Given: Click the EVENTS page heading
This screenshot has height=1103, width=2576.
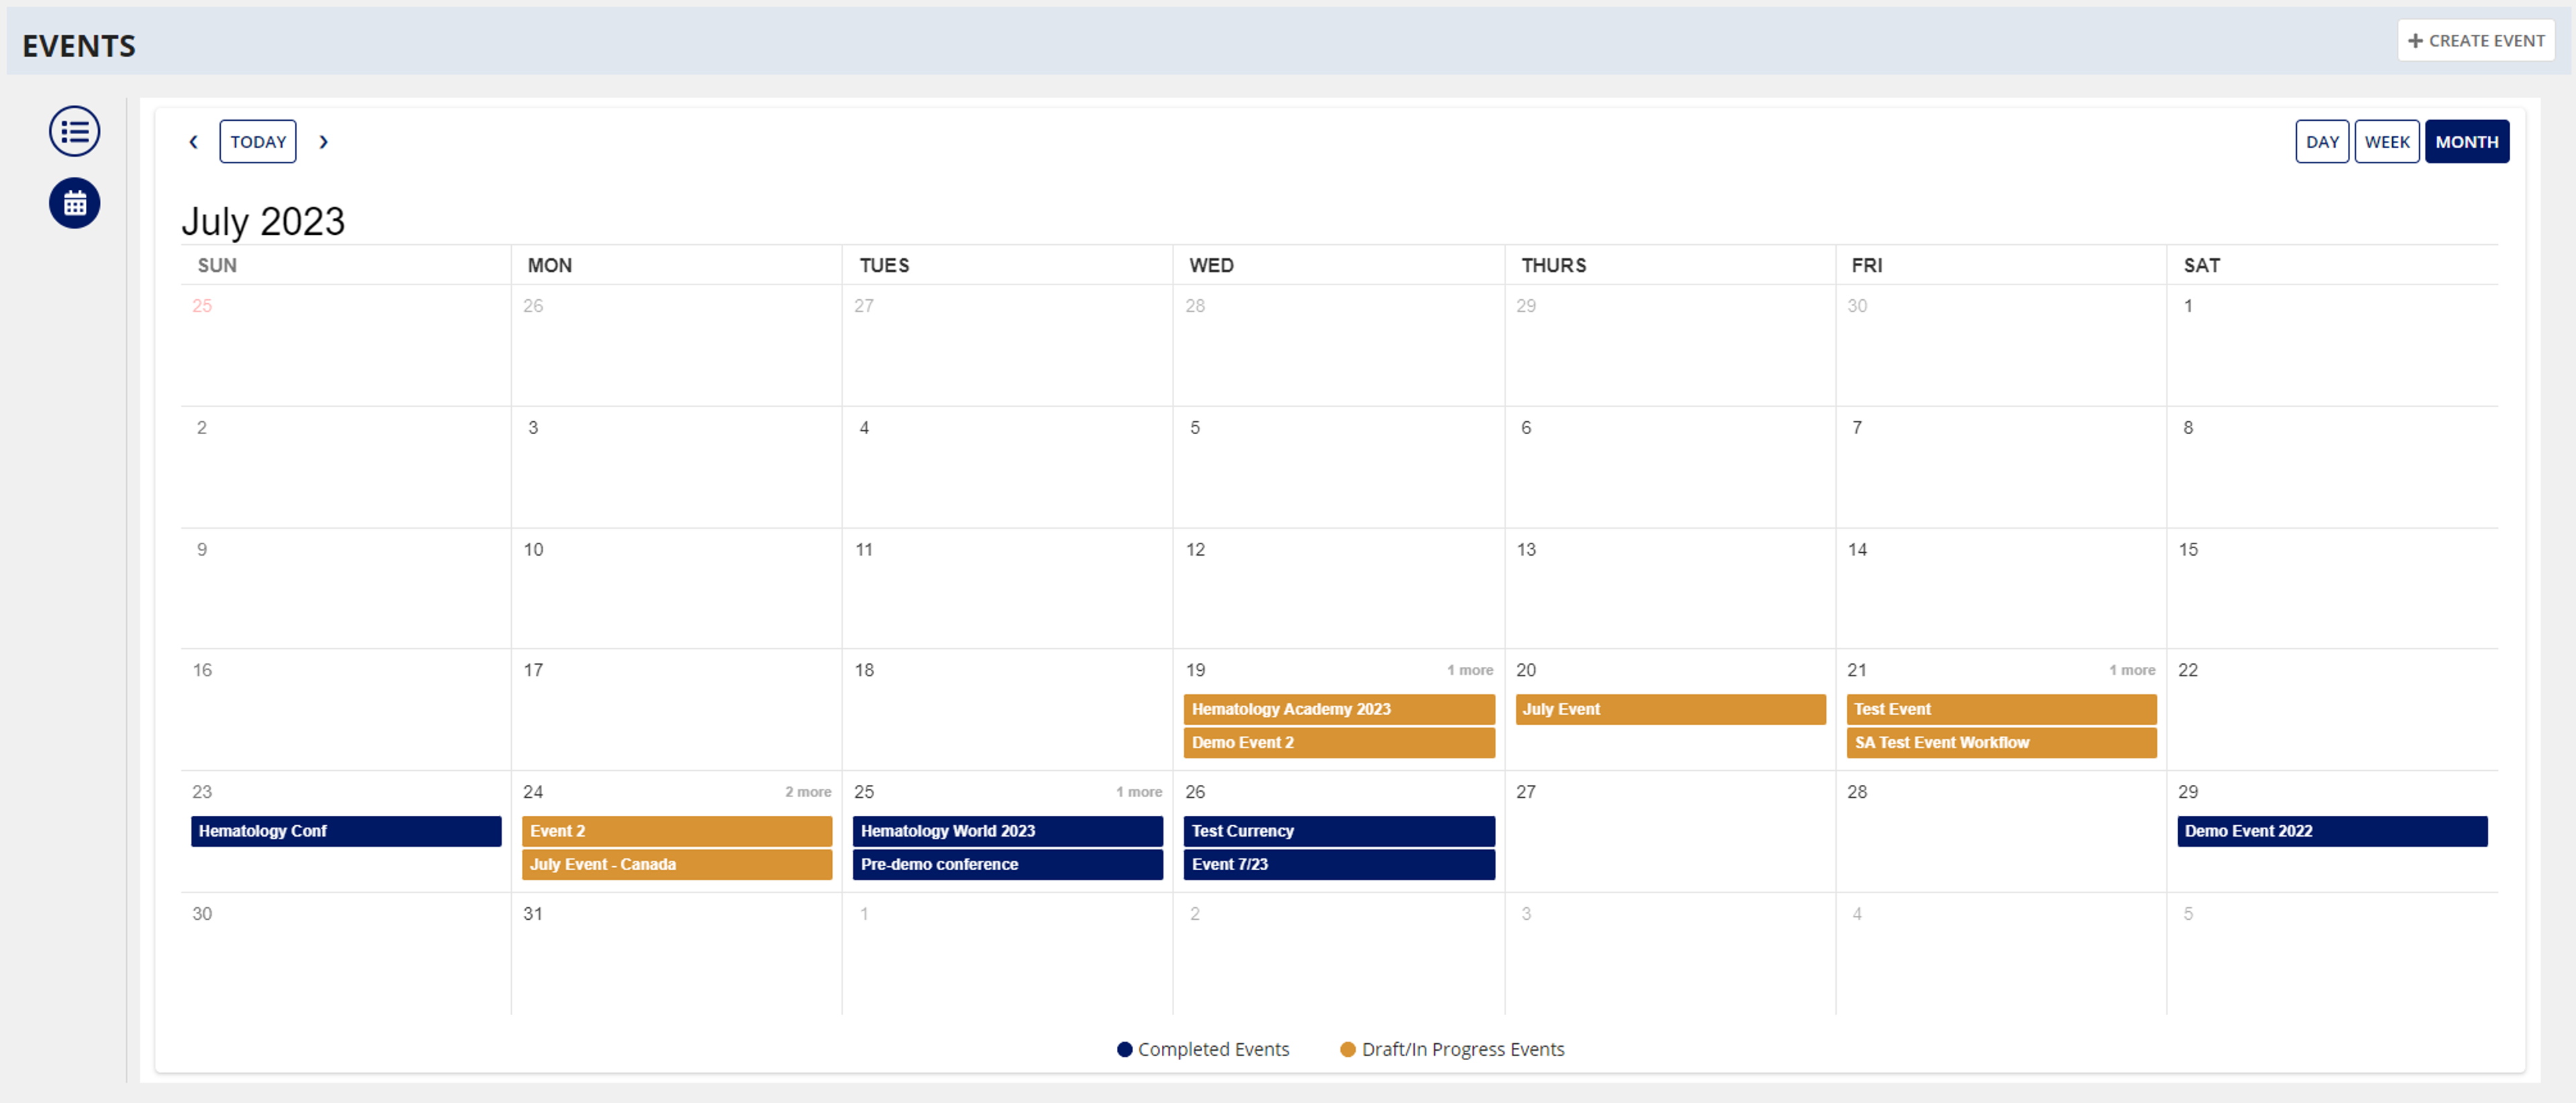Looking at the screenshot, I should (79, 46).
